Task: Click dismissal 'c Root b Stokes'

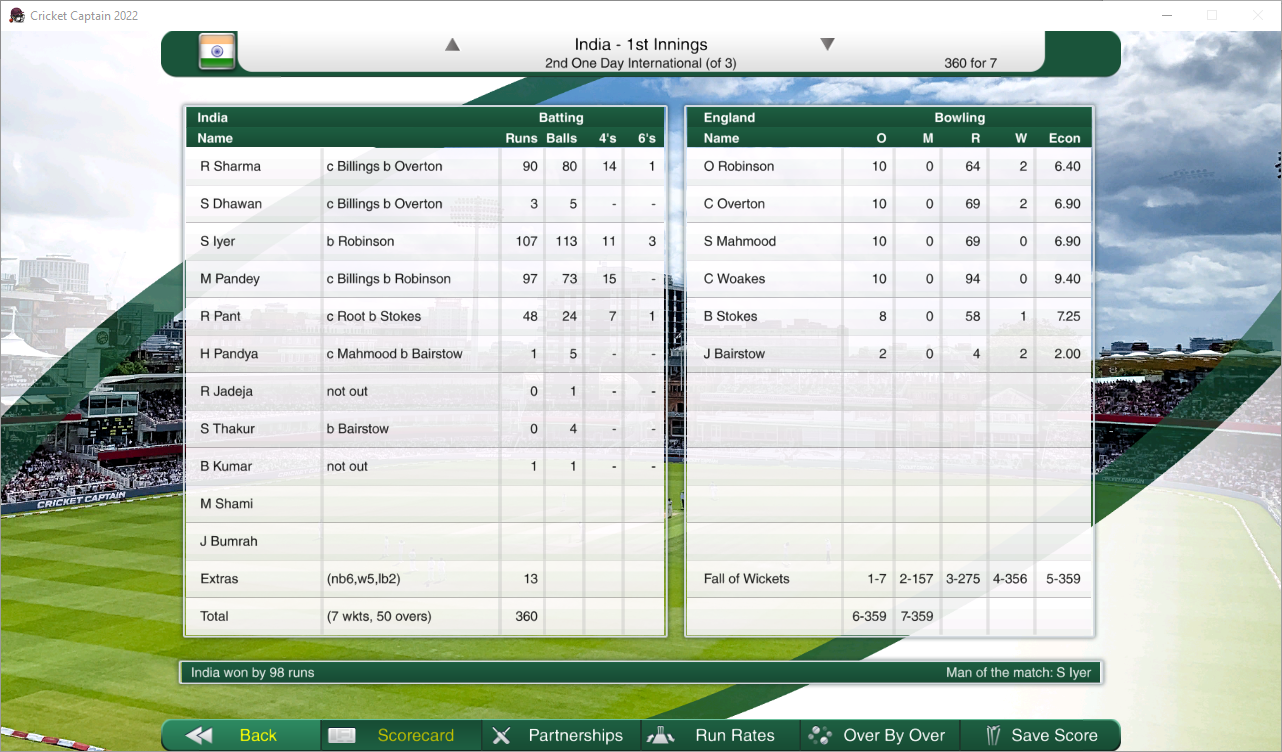Action: tap(374, 316)
